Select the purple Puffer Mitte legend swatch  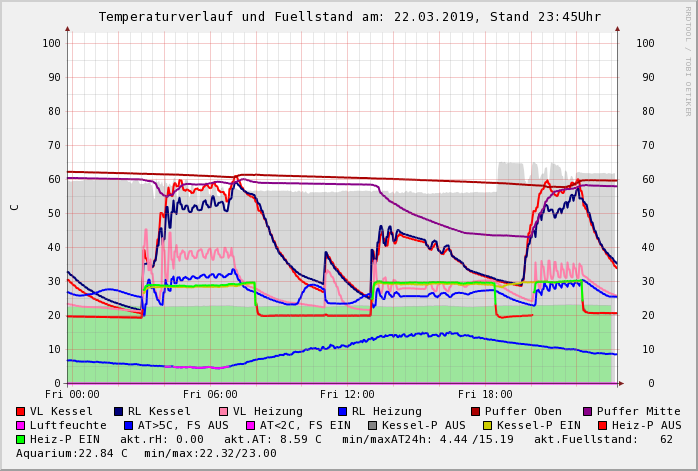pos(588,411)
